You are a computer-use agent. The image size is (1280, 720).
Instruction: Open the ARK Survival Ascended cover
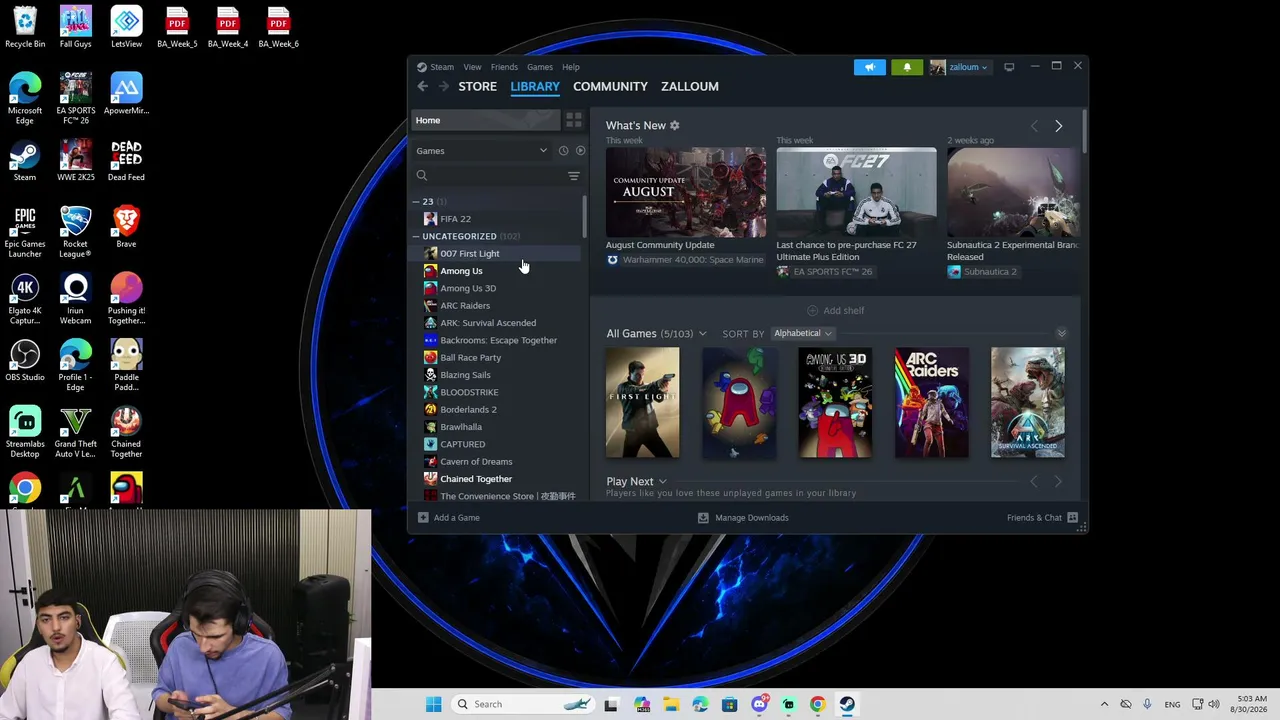pos(1028,403)
